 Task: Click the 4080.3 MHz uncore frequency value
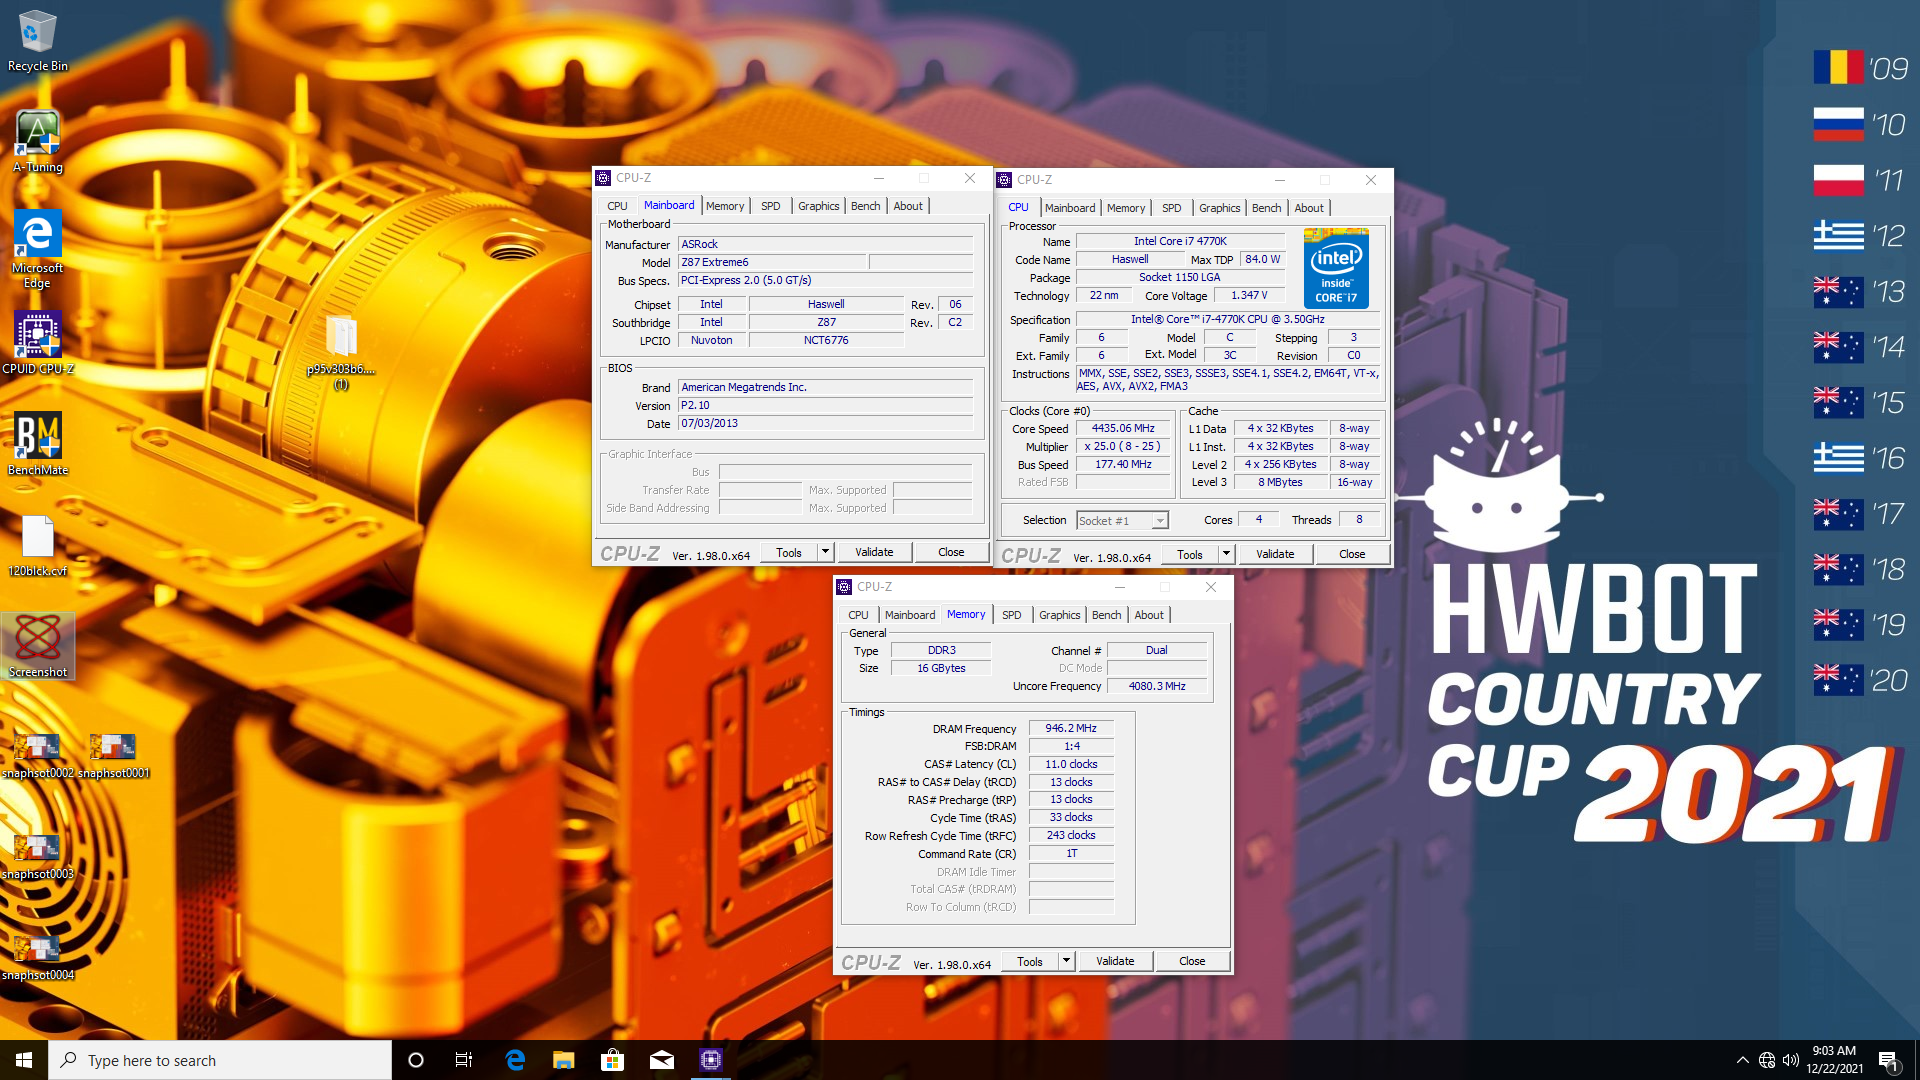pyautogui.click(x=1157, y=686)
